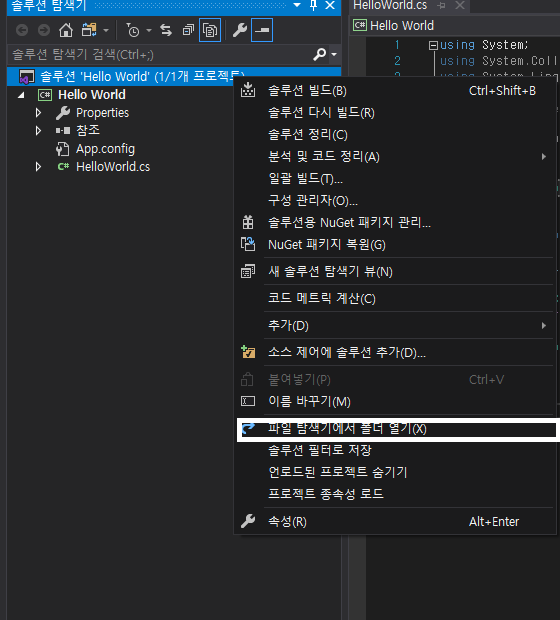The width and height of the screenshot is (560, 620).
Task: Click the search magnifier icon
Action: click(x=320, y=54)
